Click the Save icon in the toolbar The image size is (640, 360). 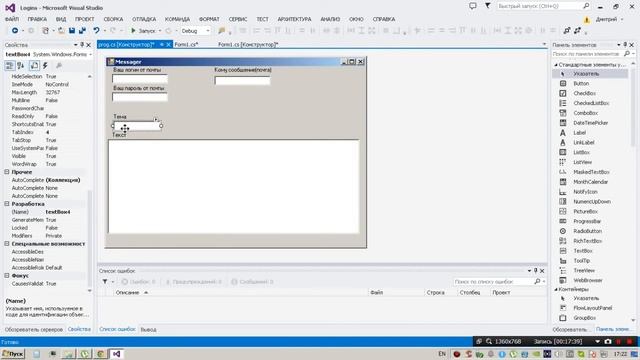72,31
